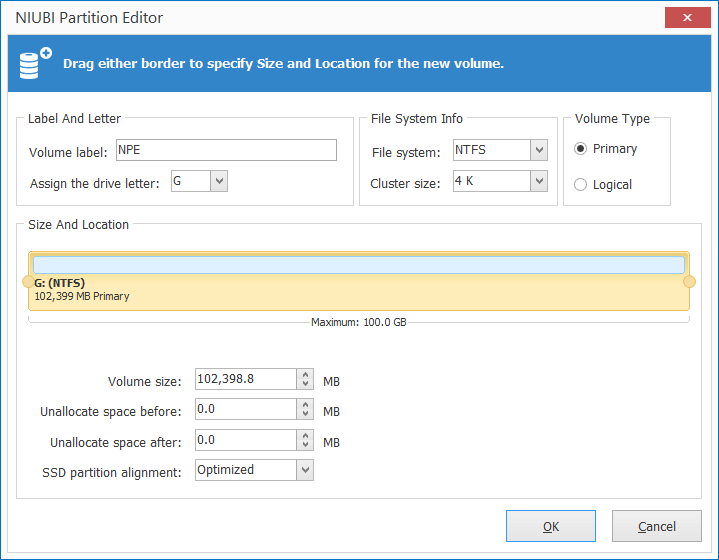Increase Unallocate space before value

[305, 405]
